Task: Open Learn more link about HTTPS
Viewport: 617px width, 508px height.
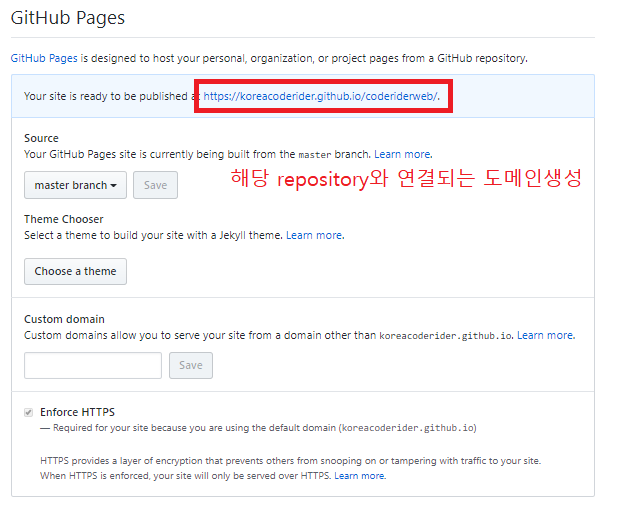Action: coord(360,476)
